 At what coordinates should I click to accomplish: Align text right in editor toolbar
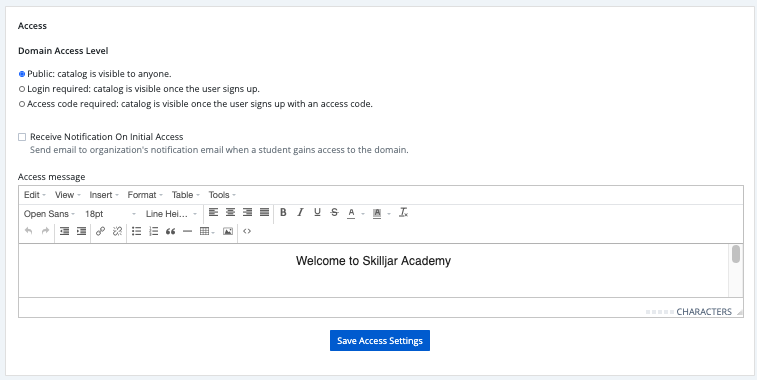[248, 212]
